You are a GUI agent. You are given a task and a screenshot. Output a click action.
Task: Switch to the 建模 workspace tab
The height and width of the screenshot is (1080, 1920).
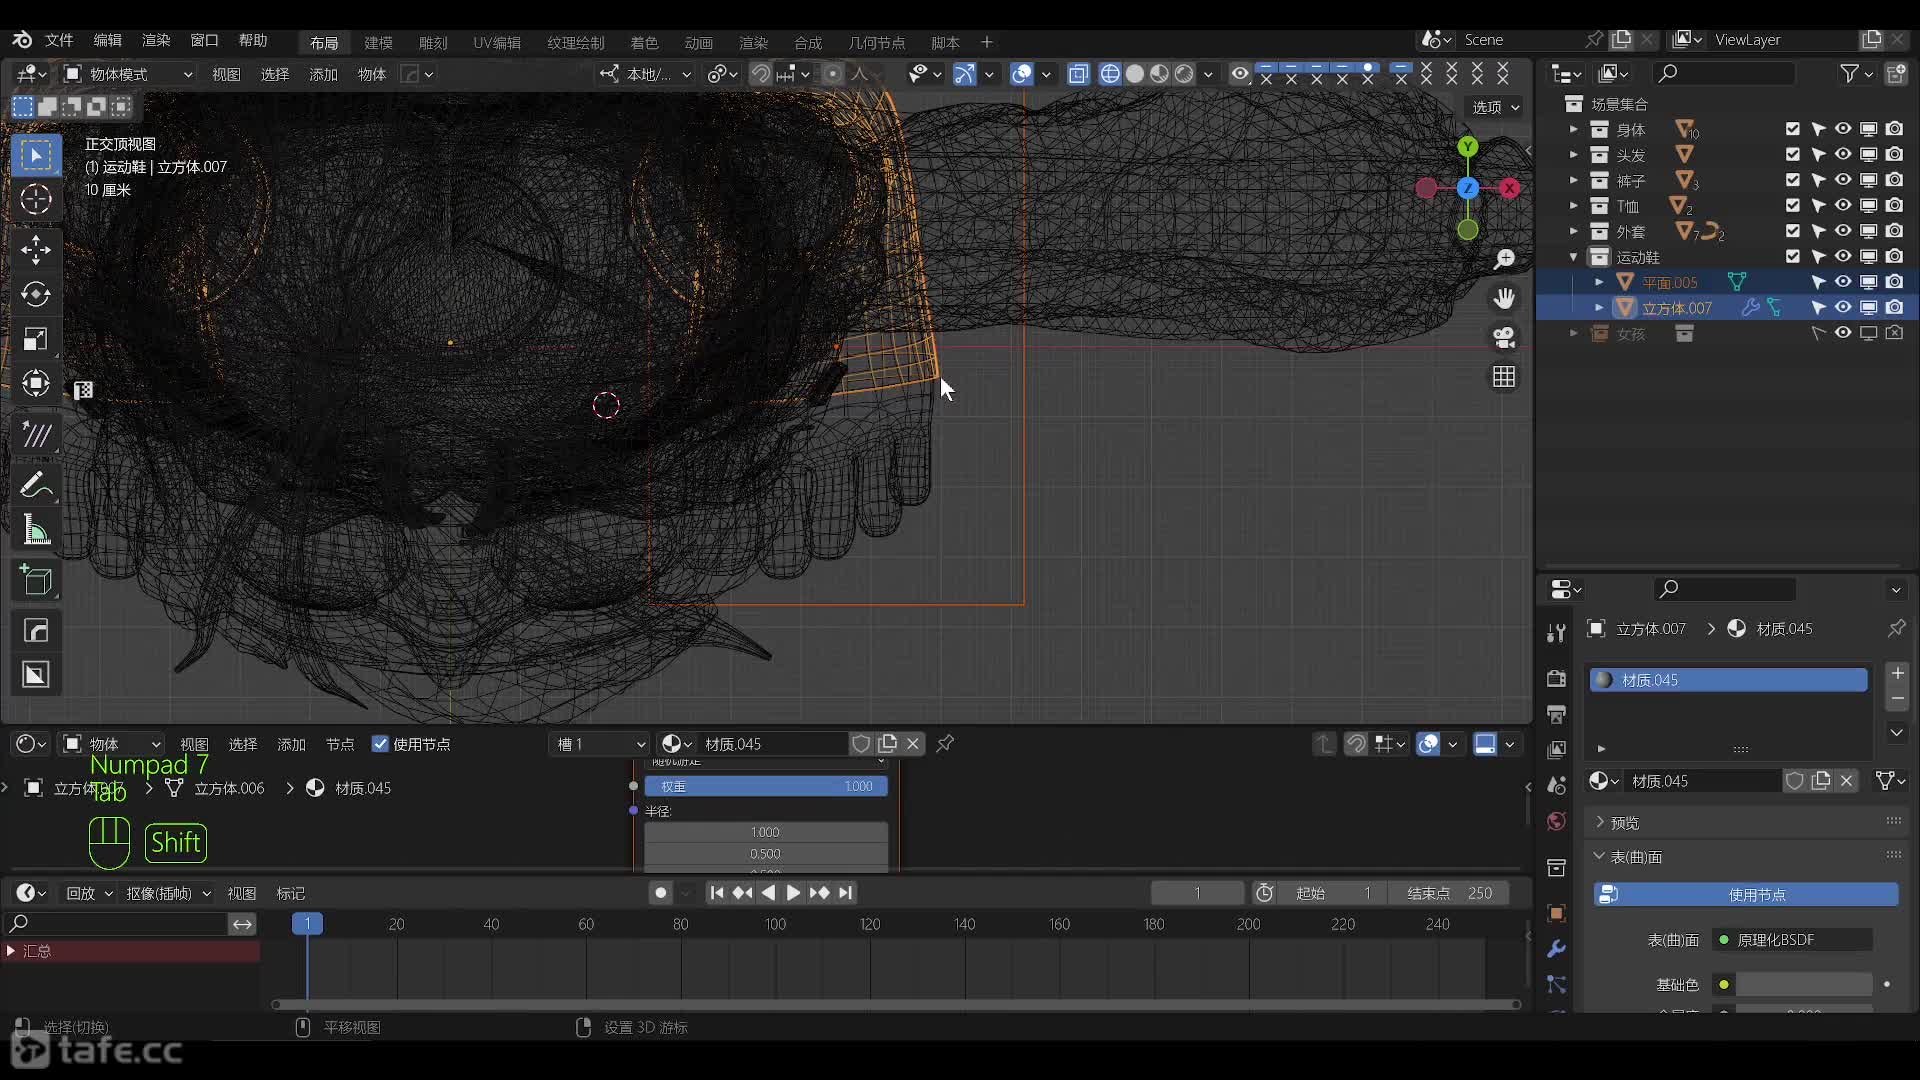pyautogui.click(x=378, y=42)
